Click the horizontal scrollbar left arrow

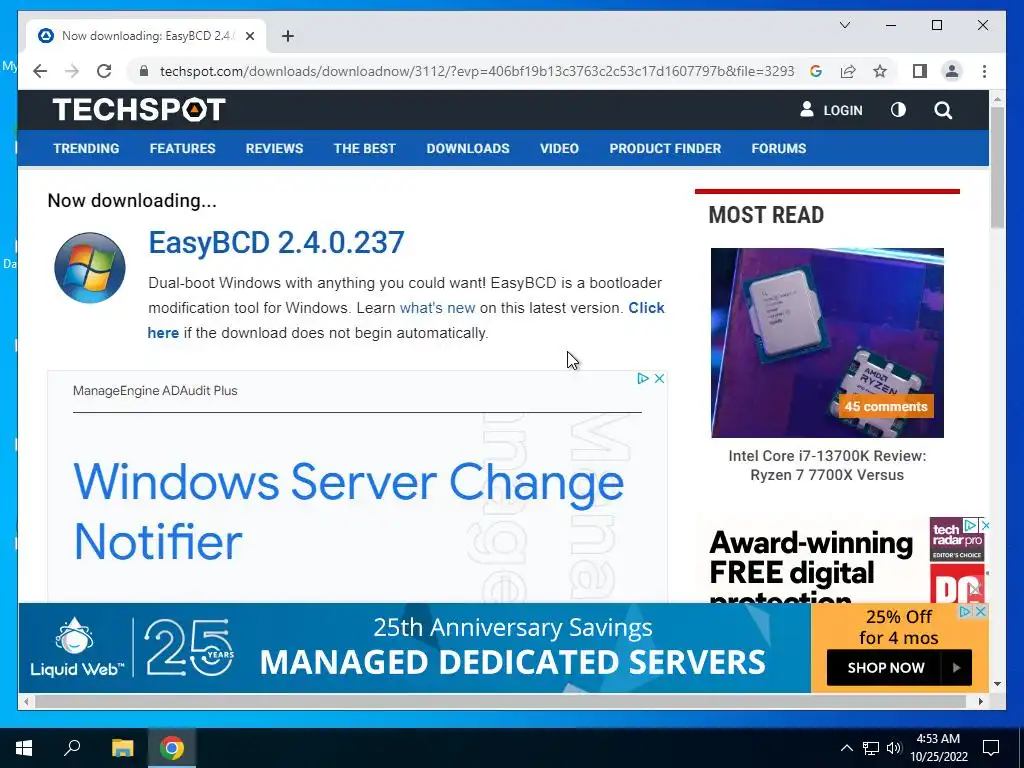tap(26, 701)
